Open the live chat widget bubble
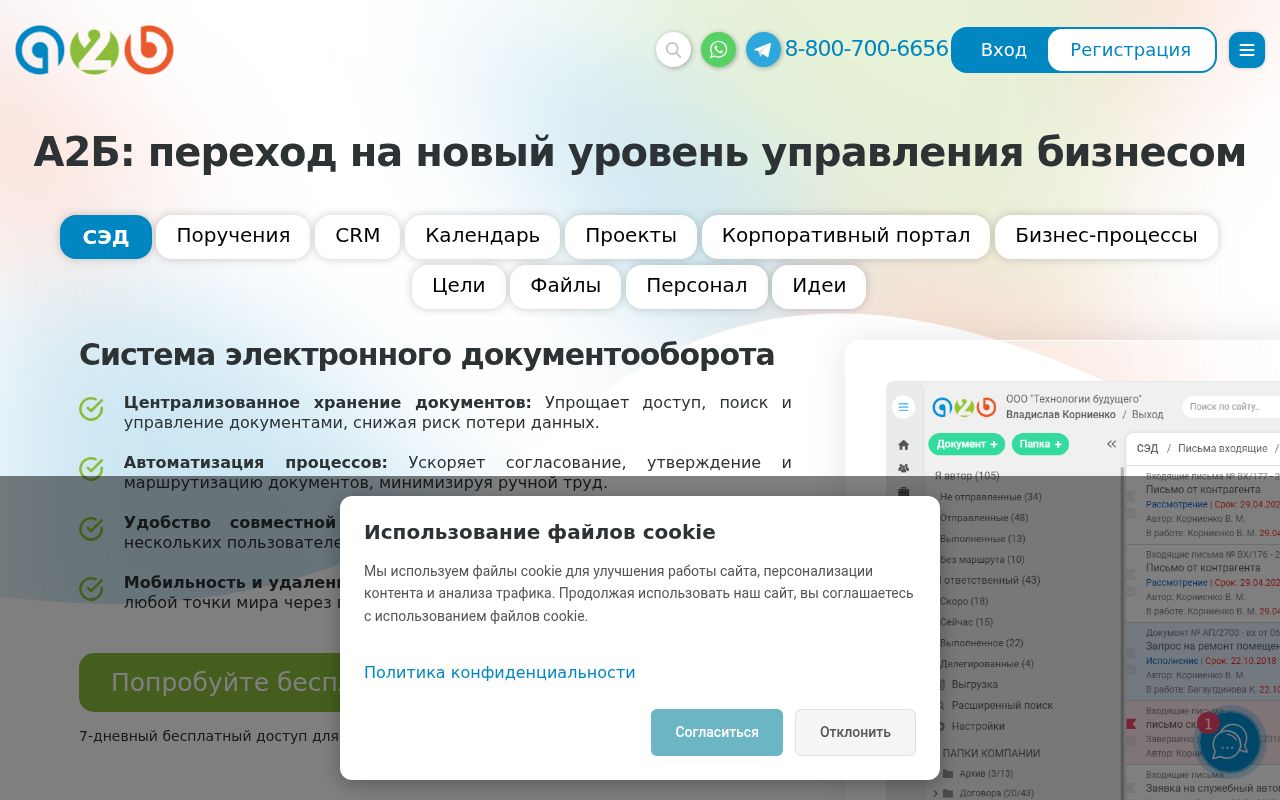 1229,743
